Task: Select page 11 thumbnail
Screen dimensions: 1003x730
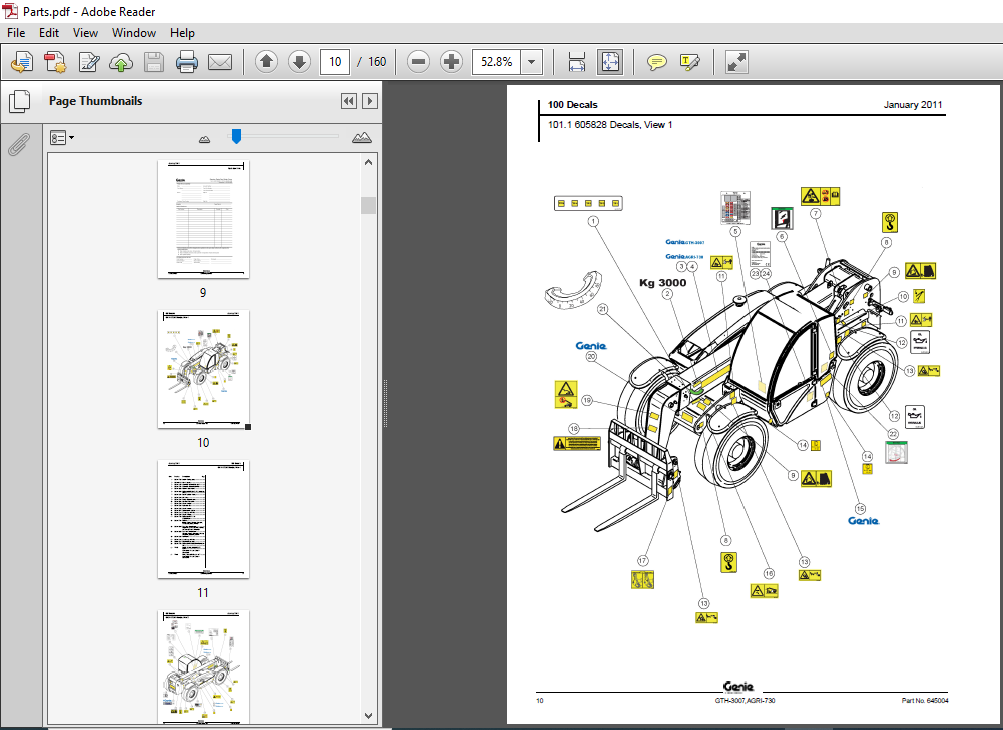Action: 203,519
